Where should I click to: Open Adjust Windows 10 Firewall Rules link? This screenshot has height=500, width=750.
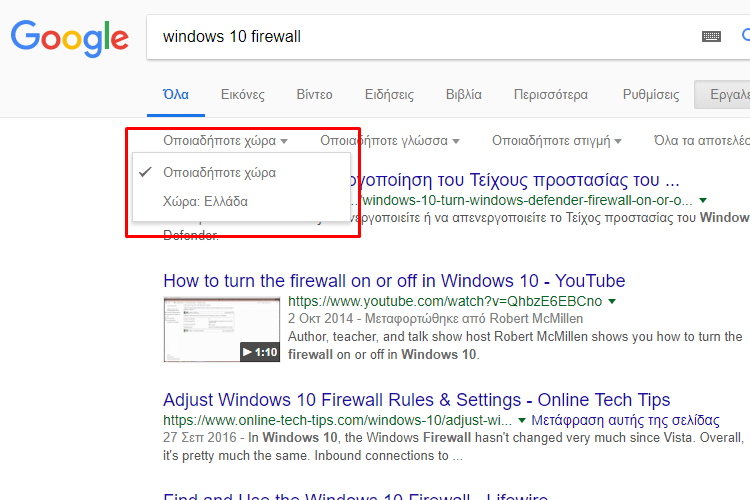tap(417, 400)
